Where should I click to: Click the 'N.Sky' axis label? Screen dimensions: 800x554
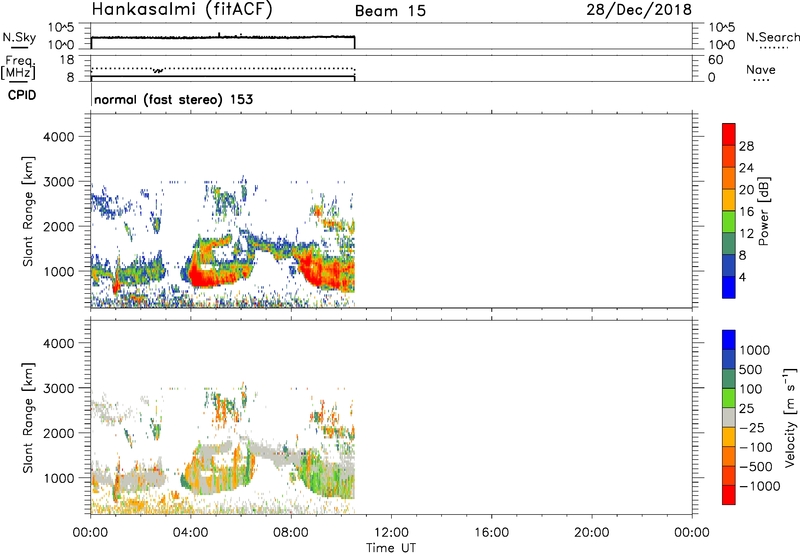point(19,38)
